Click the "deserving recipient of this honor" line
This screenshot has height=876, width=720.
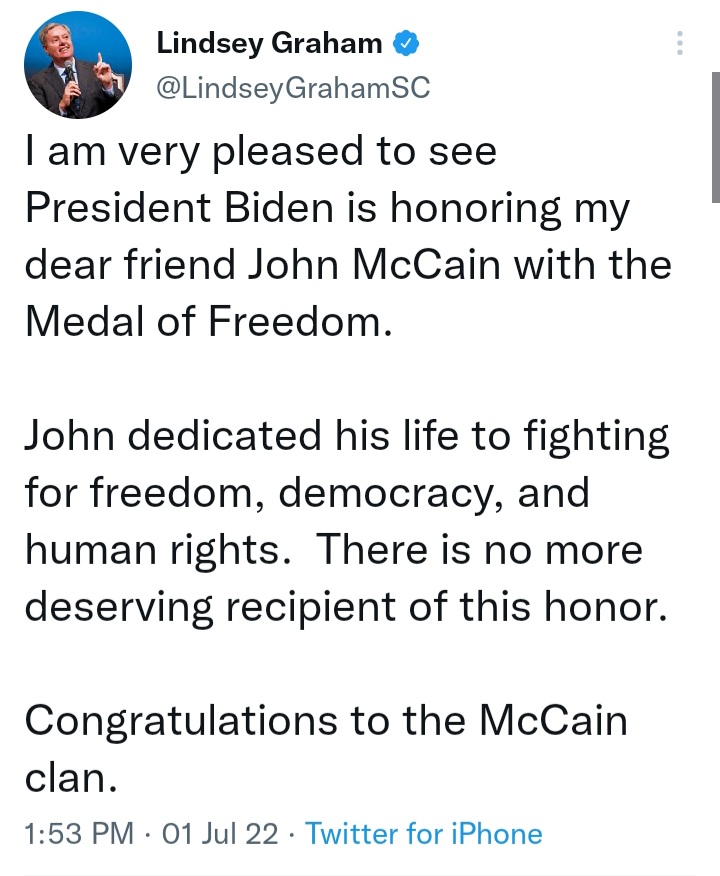344,606
